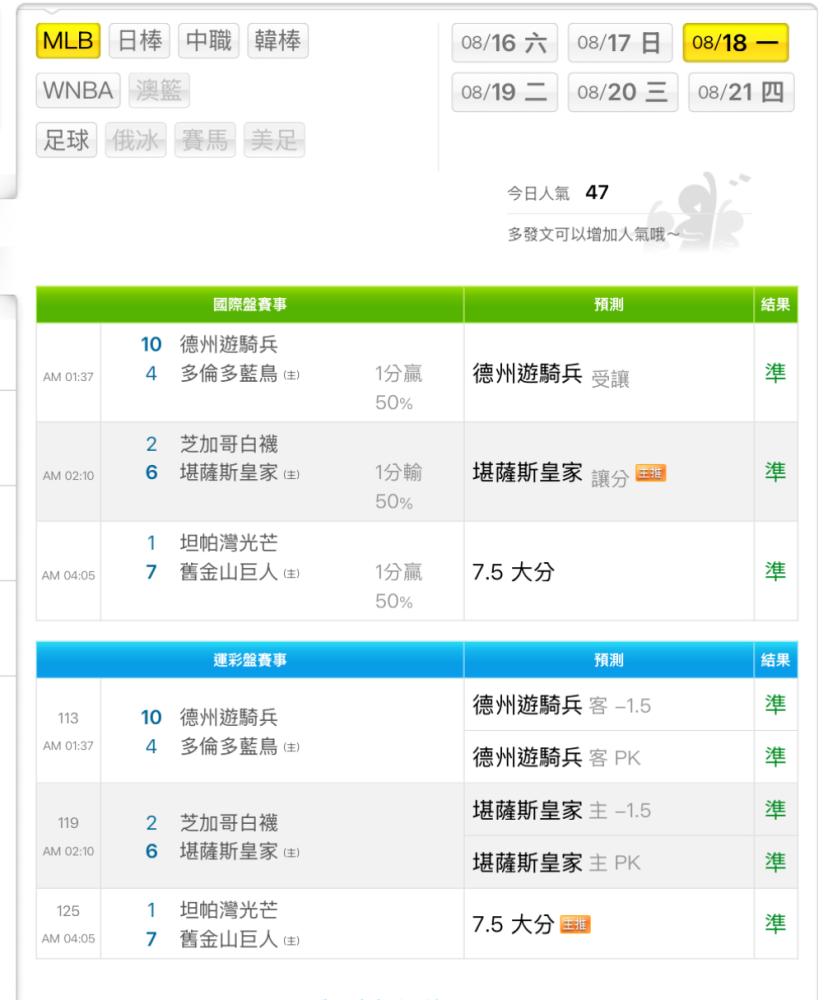Click the 預測 header in the 運彩盤 table

(x=609, y=660)
